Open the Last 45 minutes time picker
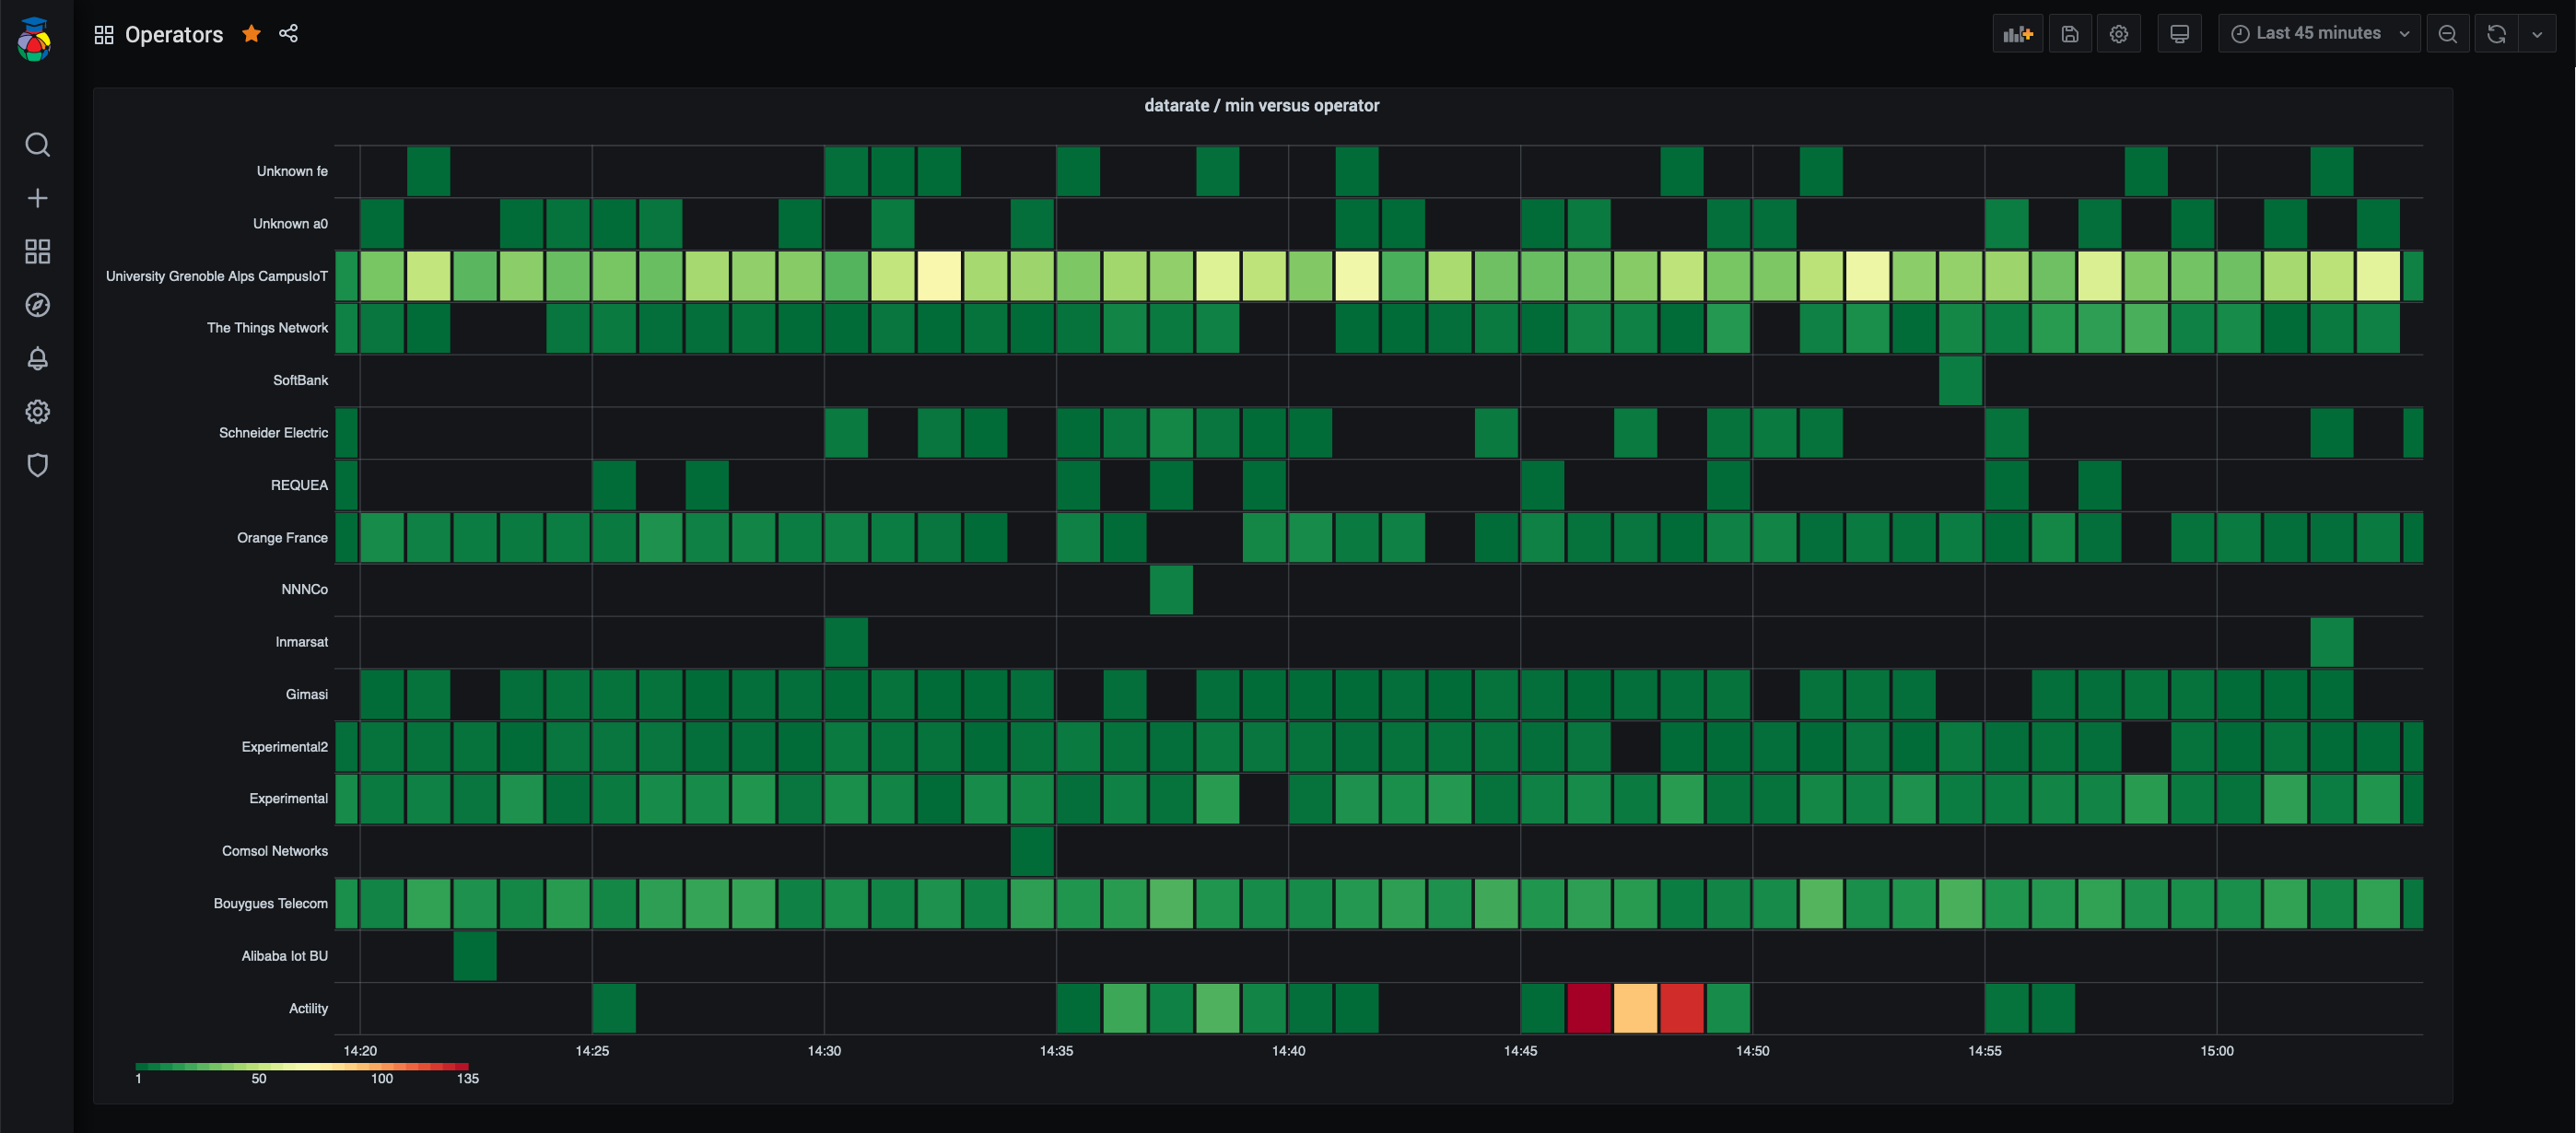The height and width of the screenshot is (1133, 2576). tap(2318, 34)
